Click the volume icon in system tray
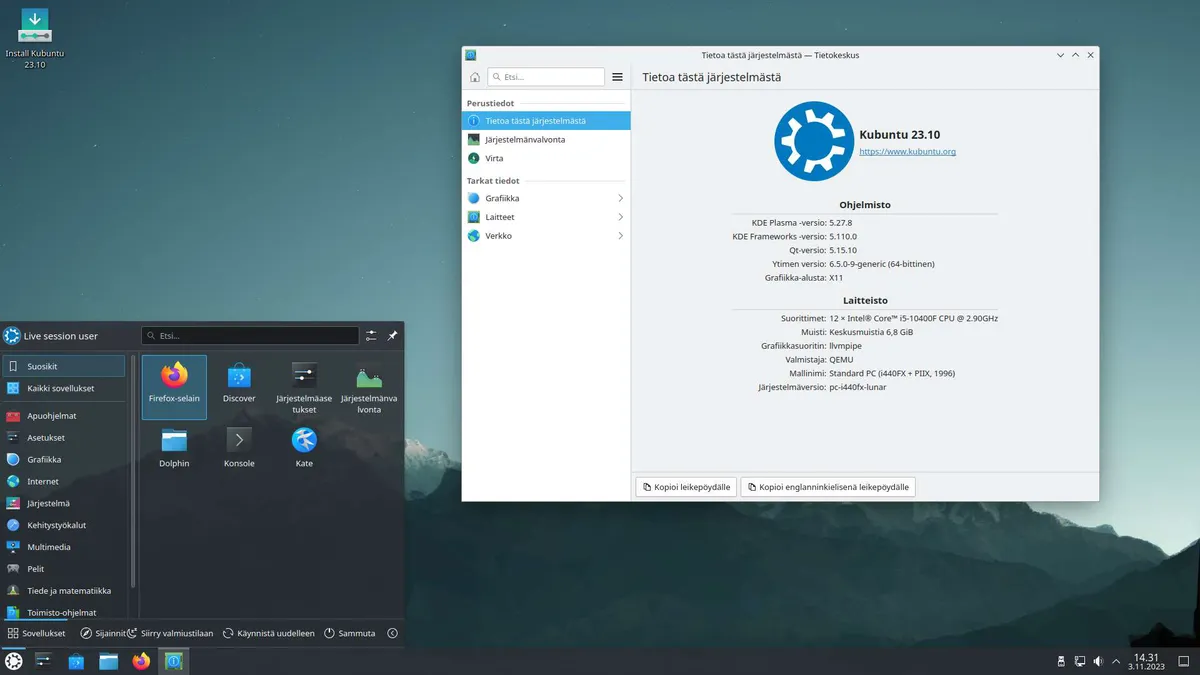The width and height of the screenshot is (1200, 675). click(1098, 661)
